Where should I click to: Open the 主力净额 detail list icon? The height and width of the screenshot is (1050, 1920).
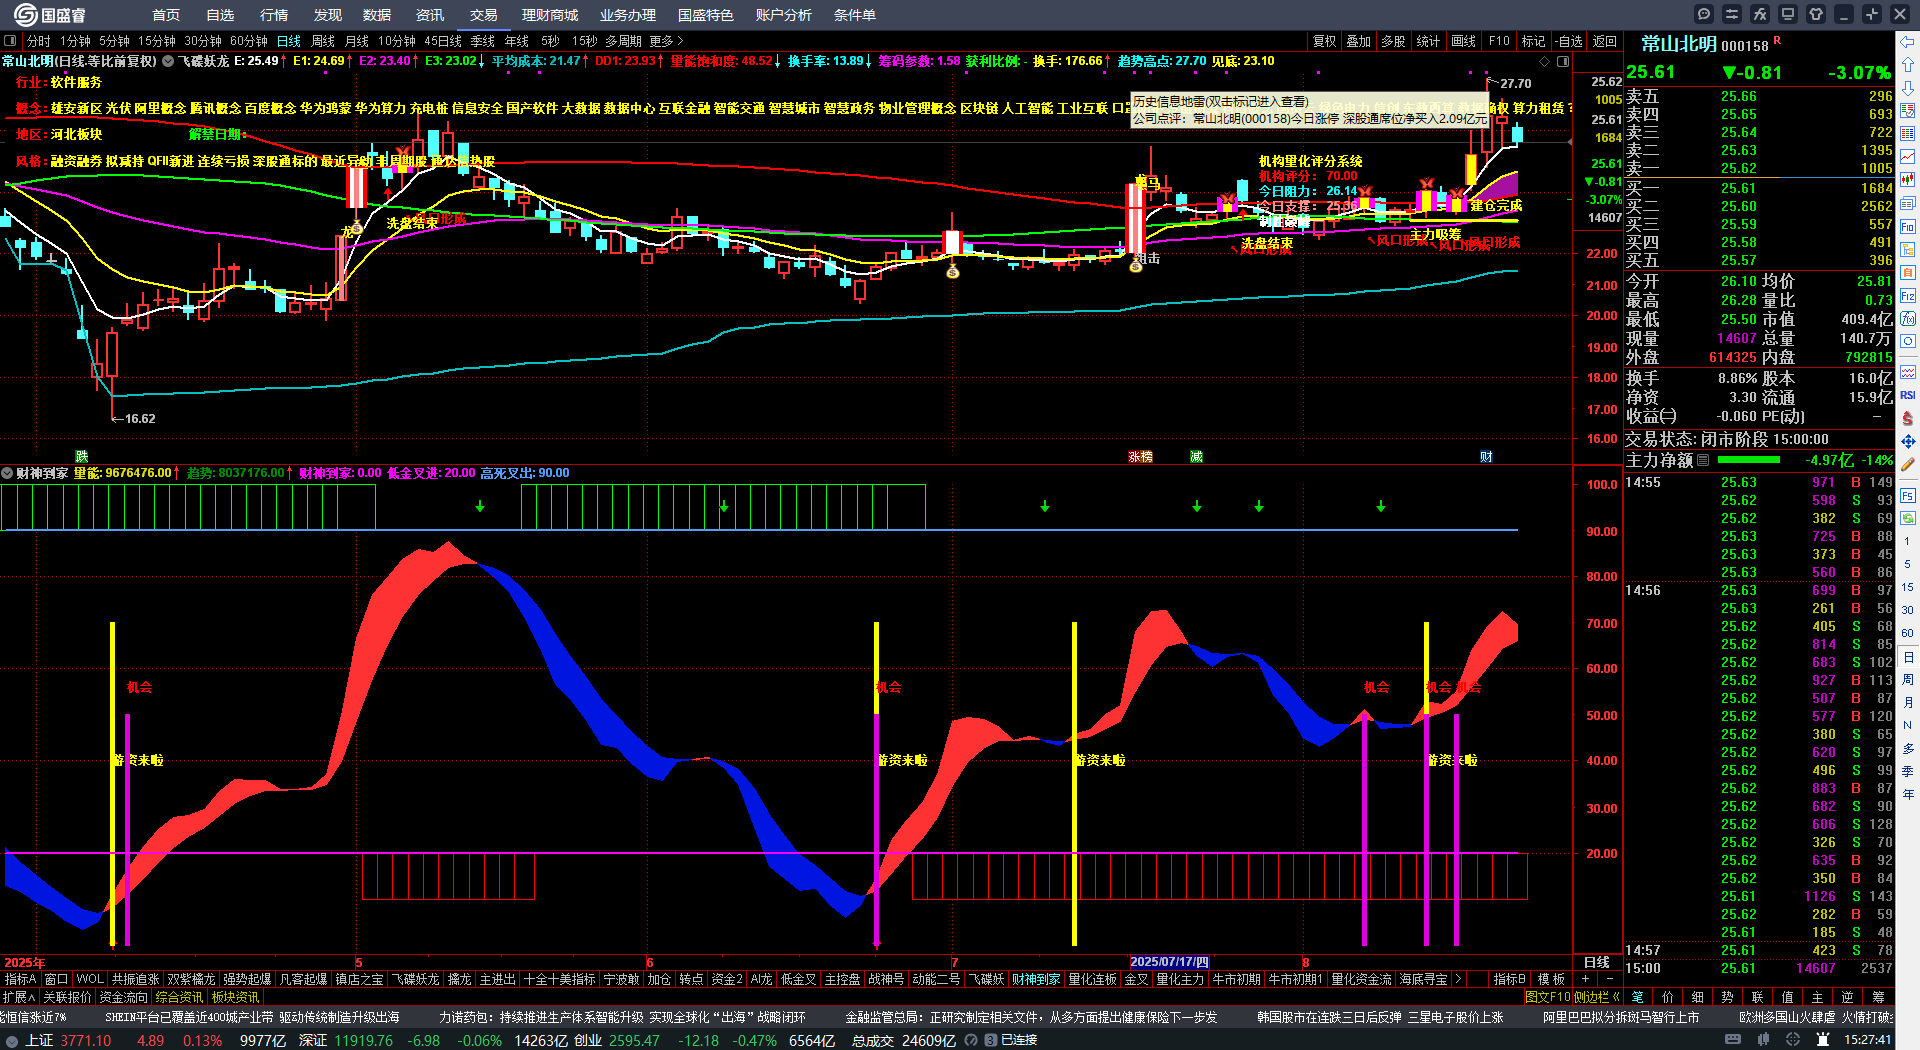pyautogui.click(x=1703, y=460)
